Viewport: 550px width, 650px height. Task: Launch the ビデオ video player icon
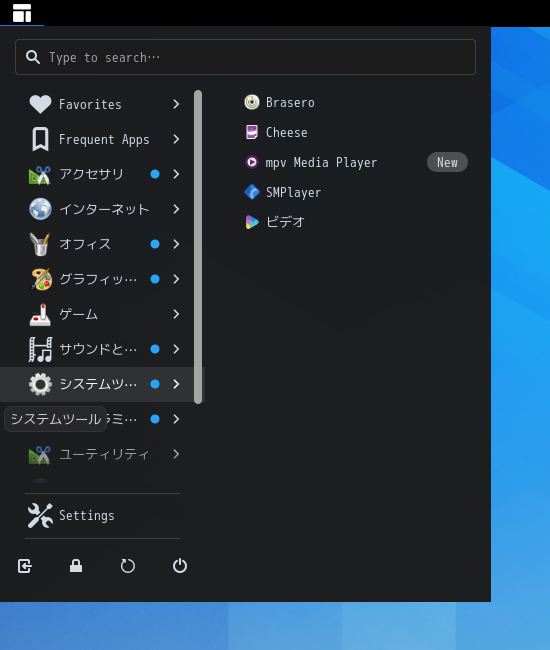pos(252,222)
